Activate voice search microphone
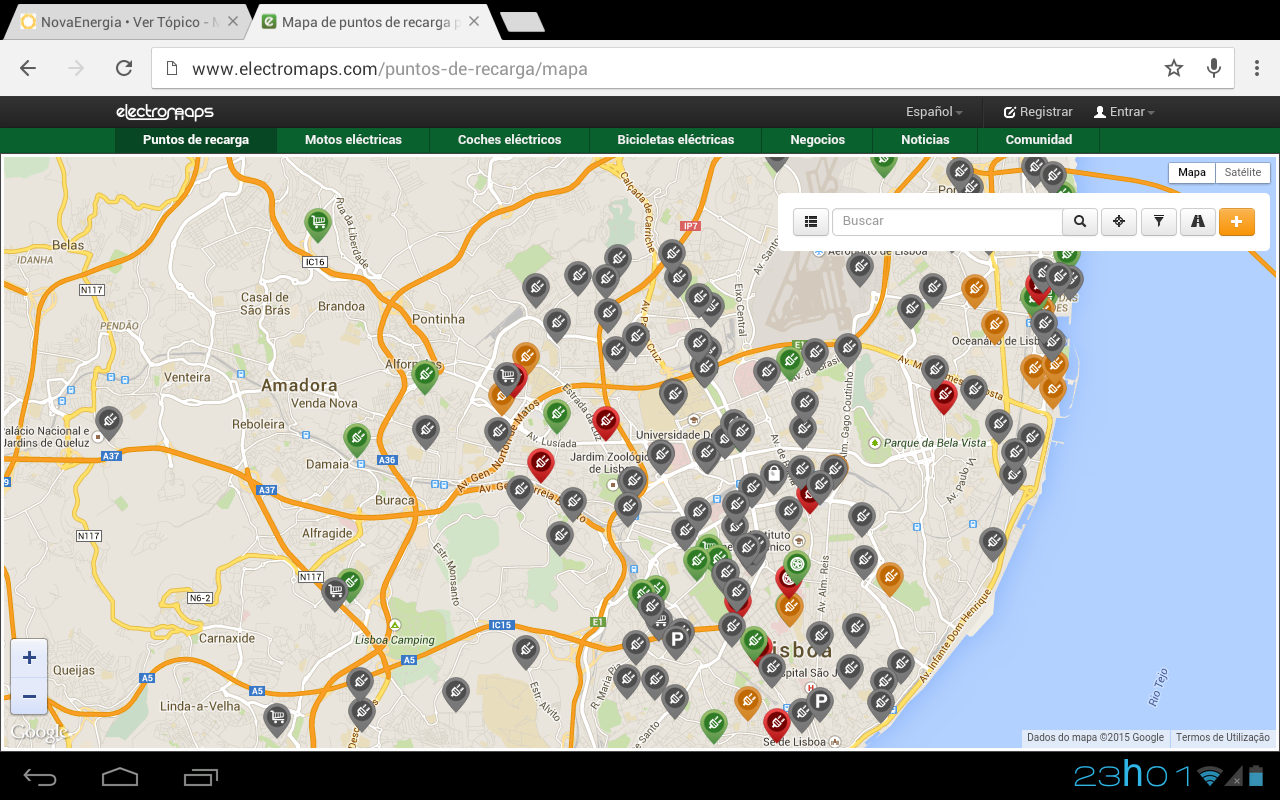This screenshot has width=1280, height=800. click(1214, 68)
